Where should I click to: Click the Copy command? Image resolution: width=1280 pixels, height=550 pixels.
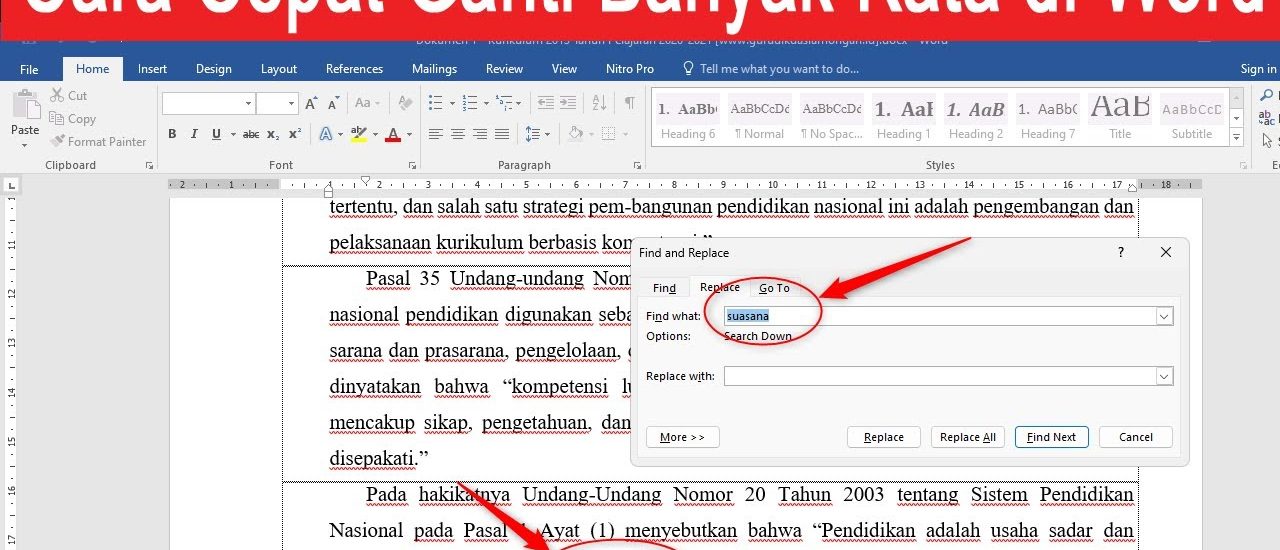coord(72,119)
